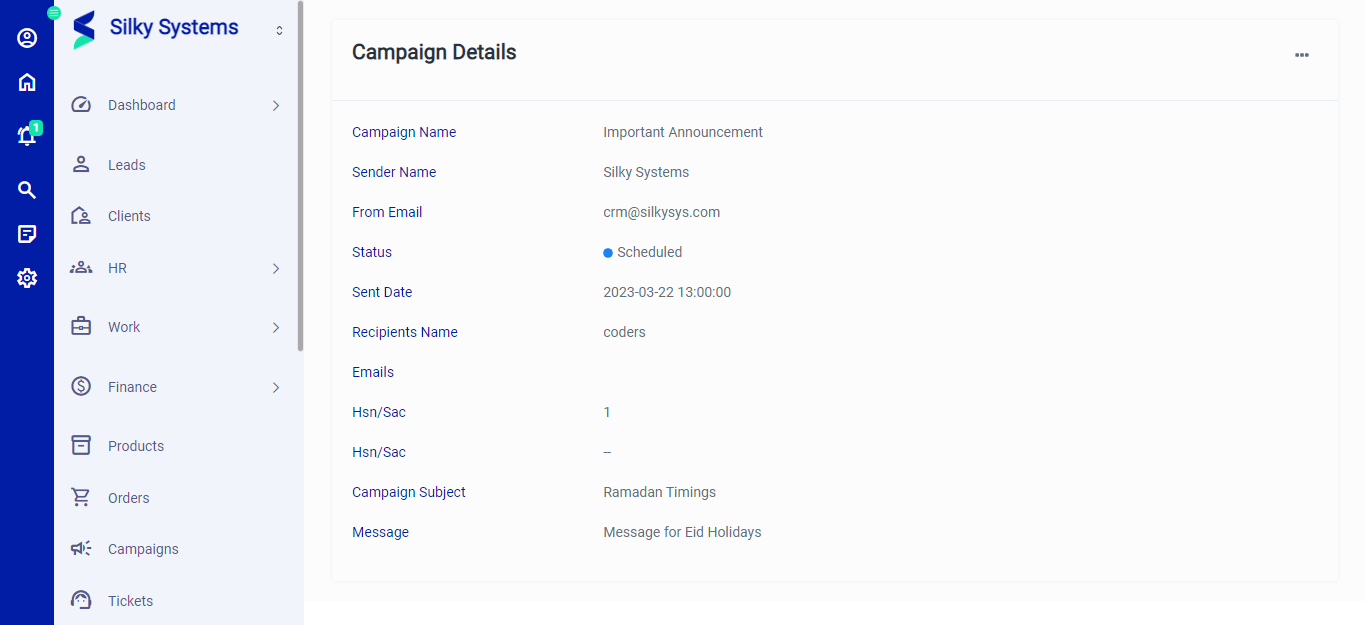Click the search magnifier icon
This screenshot has height=625, width=1366.
point(26,189)
